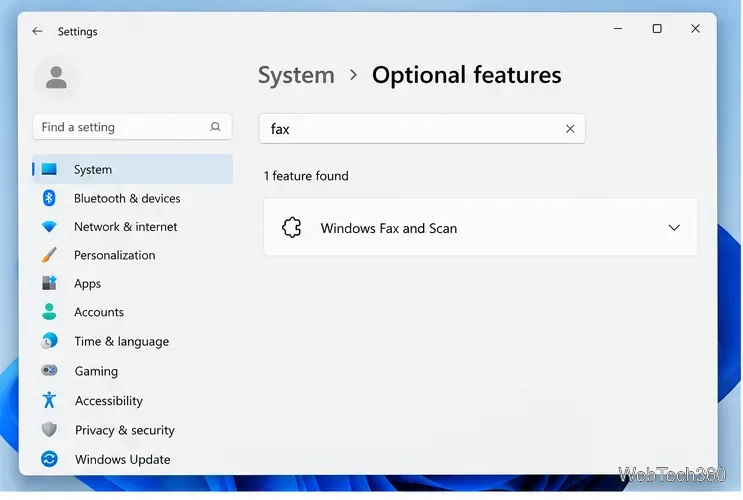Click the Windows Fax and Scan puzzle icon
This screenshot has width=743, height=500.
291,227
